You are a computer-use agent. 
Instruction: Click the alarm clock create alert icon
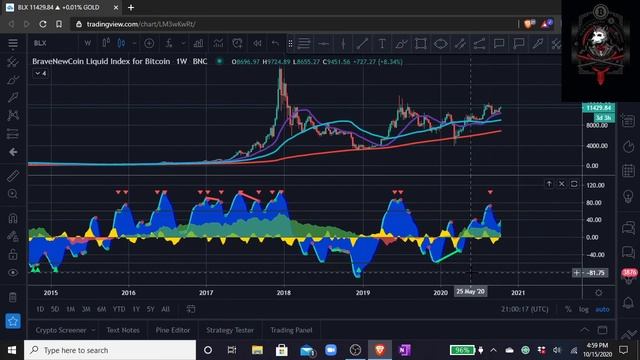click(x=237, y=43)
